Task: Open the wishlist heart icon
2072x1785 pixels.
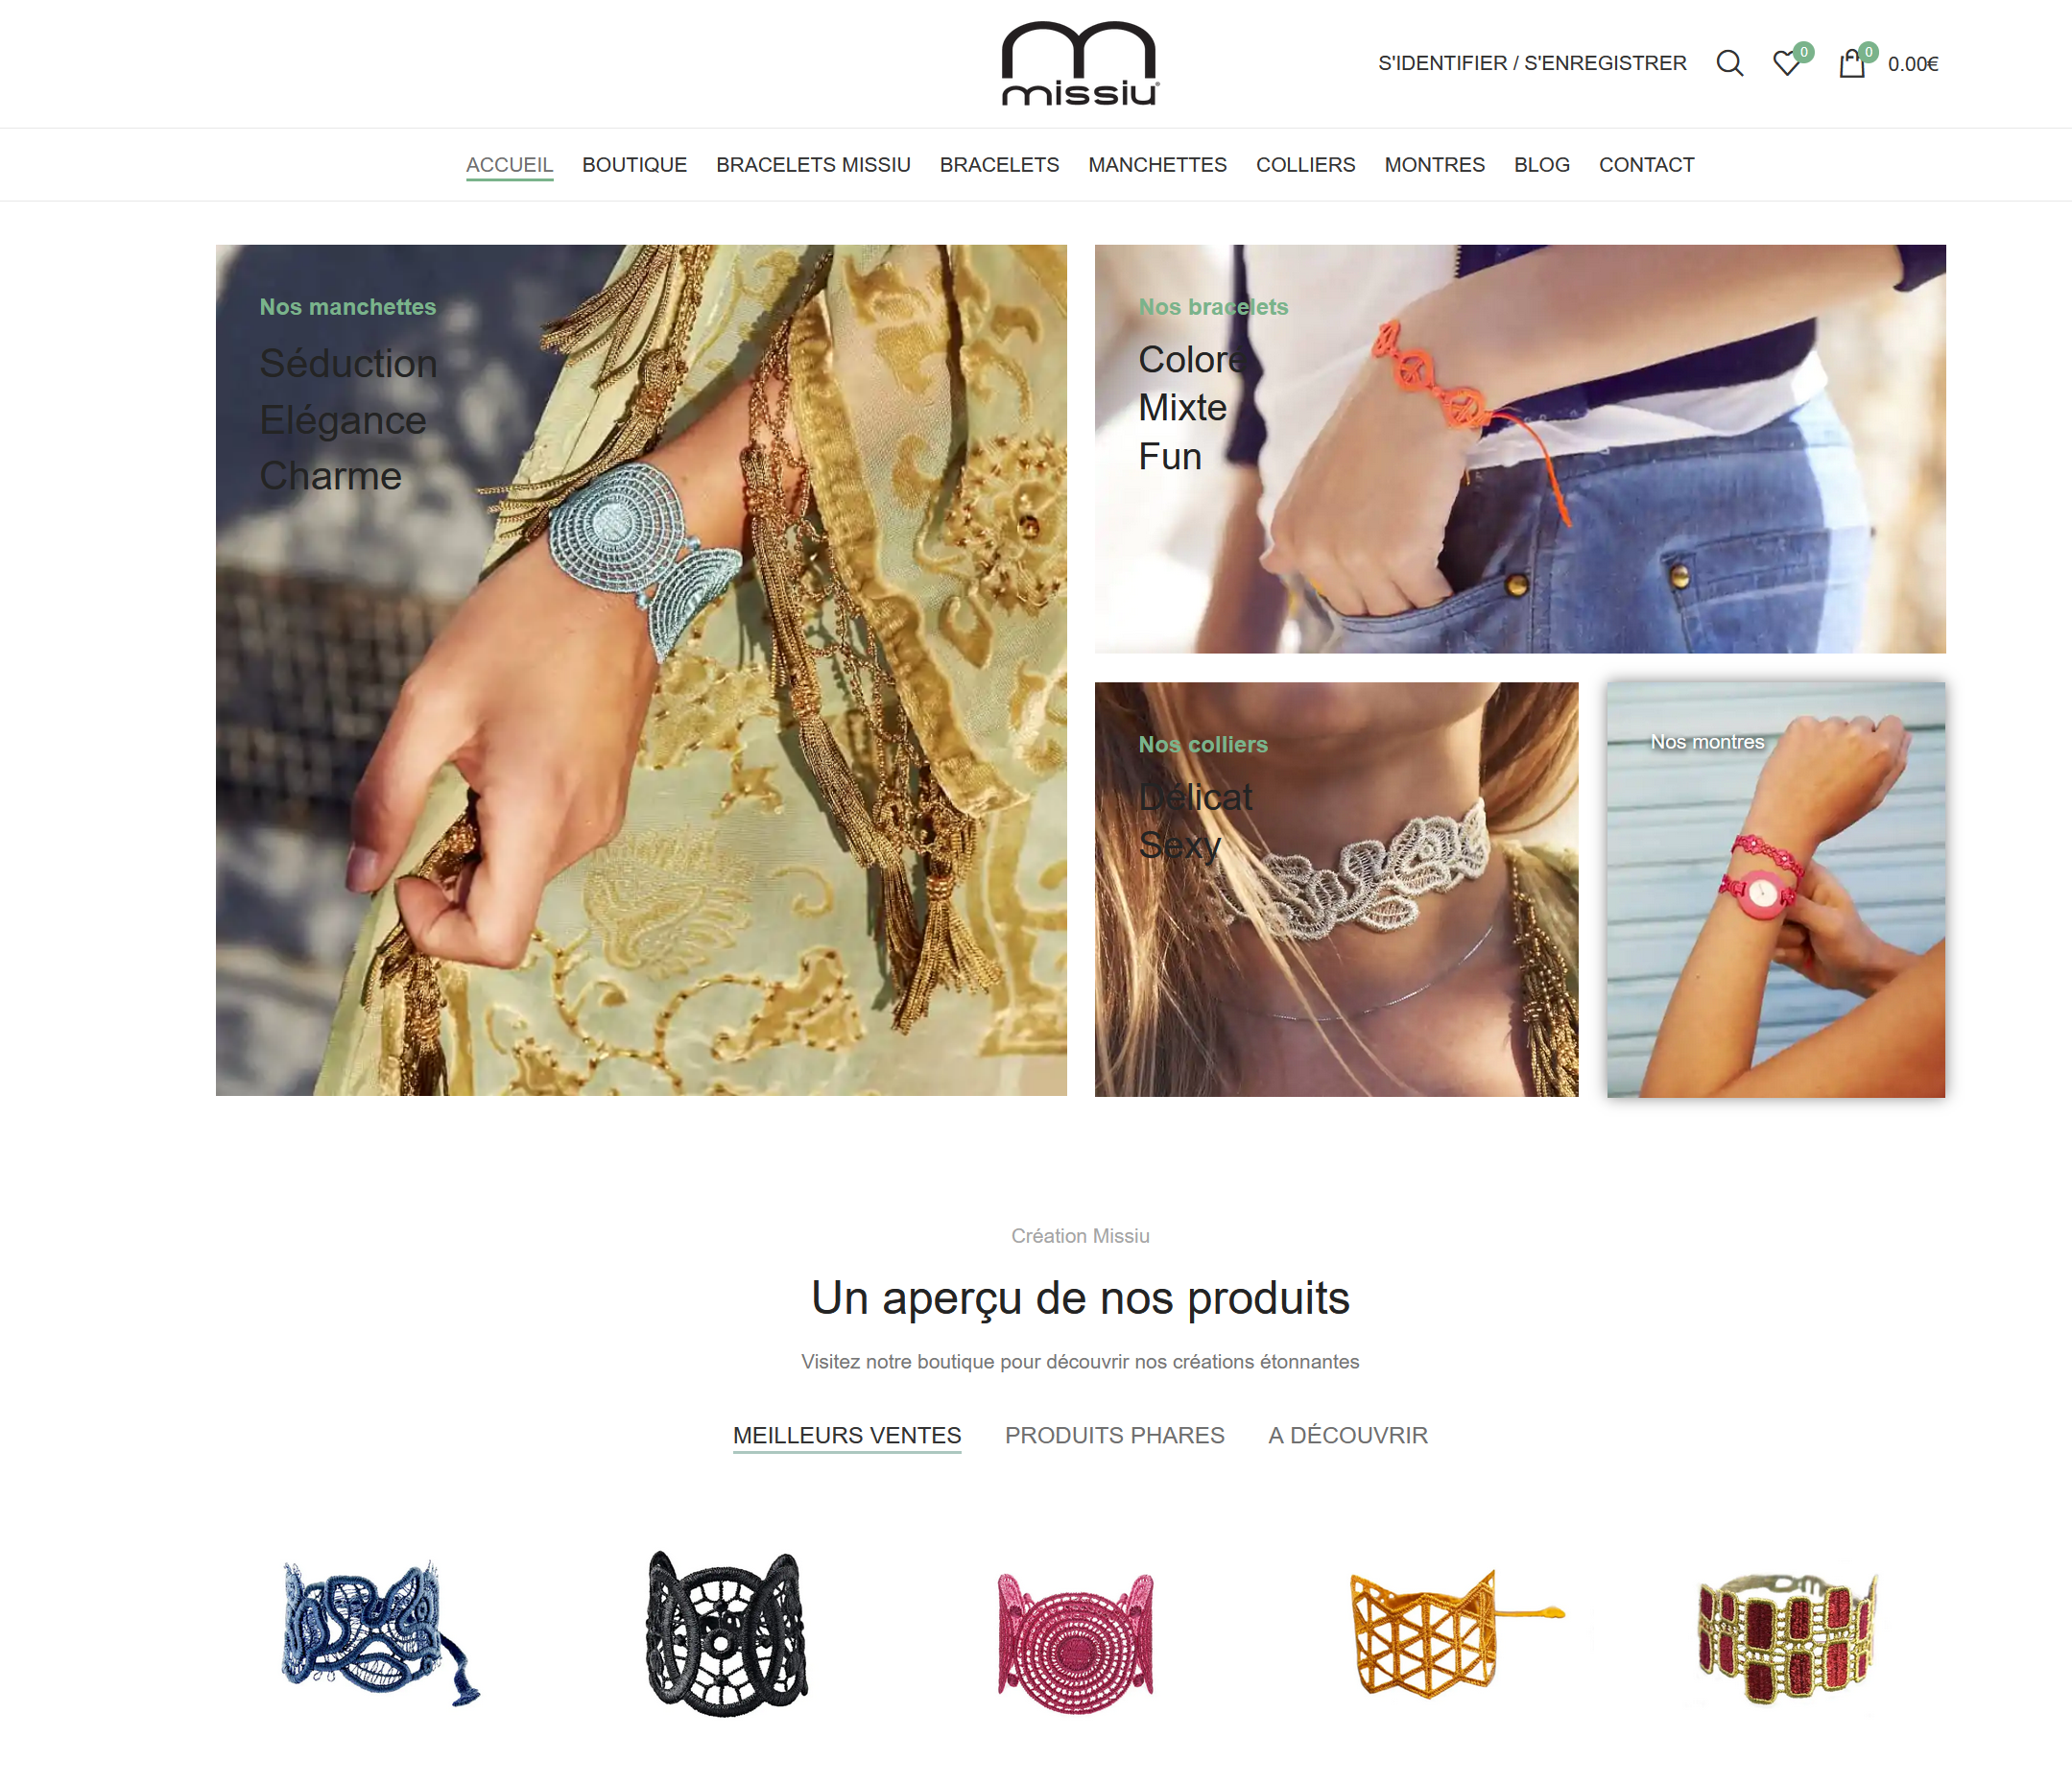Action: (1787, 63)
